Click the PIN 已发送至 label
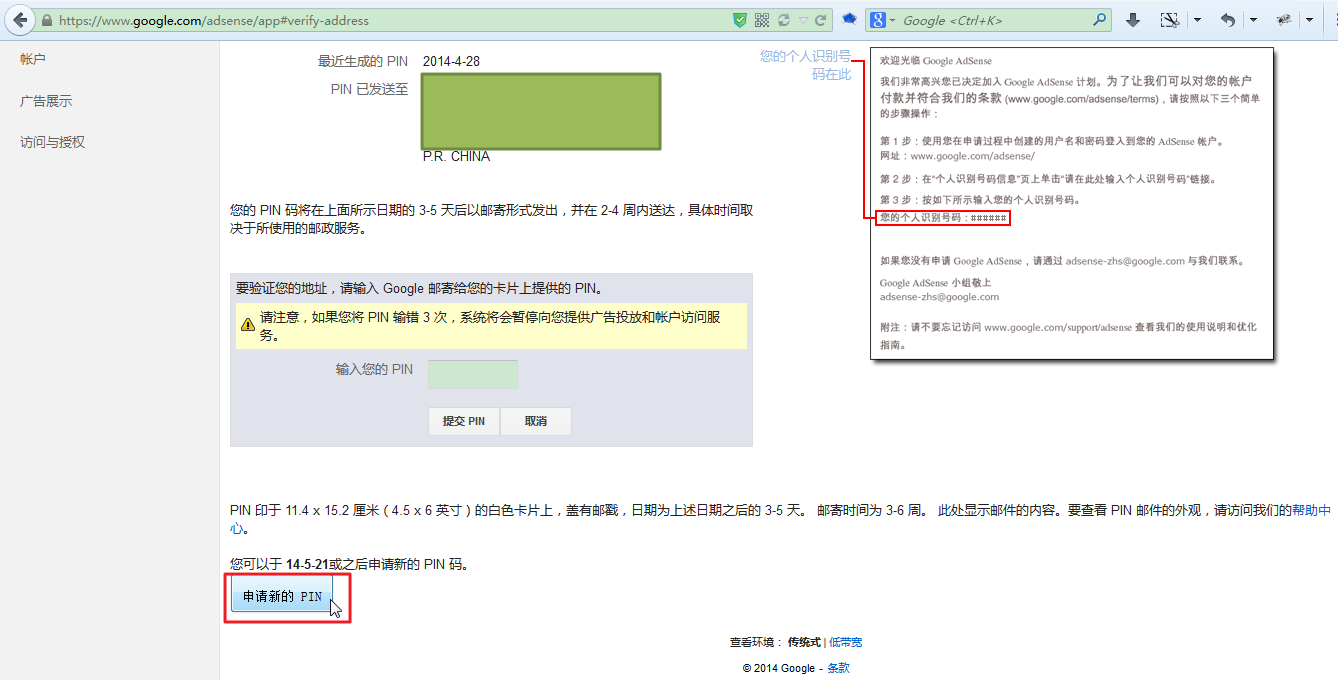This screenshot has height=680, width=1338. click(x=370, y=89)
